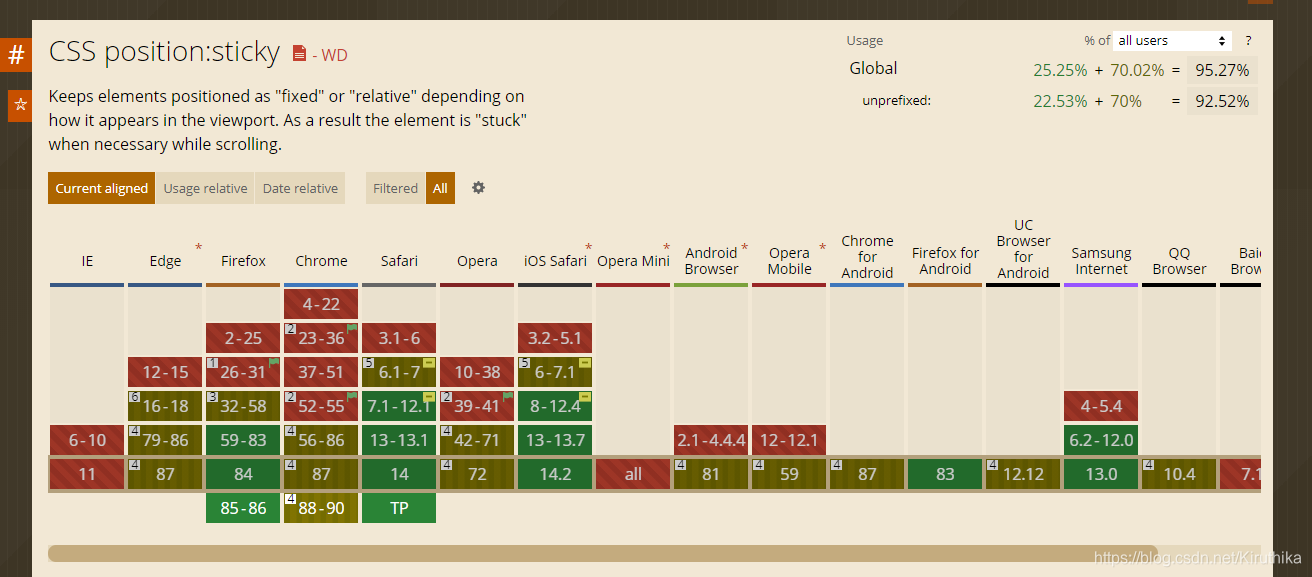Click the QQ Browser column header
The image size is (1312, 577).
[1179, 261]
